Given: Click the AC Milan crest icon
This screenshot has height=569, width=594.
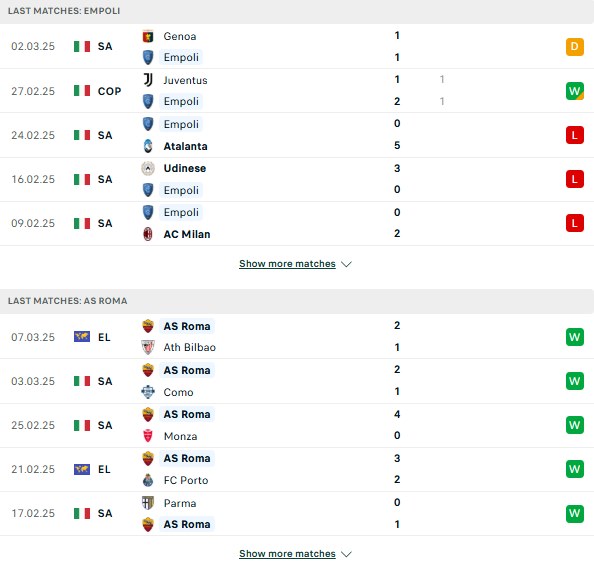Looking at the screenshot, I should [148, 234].
